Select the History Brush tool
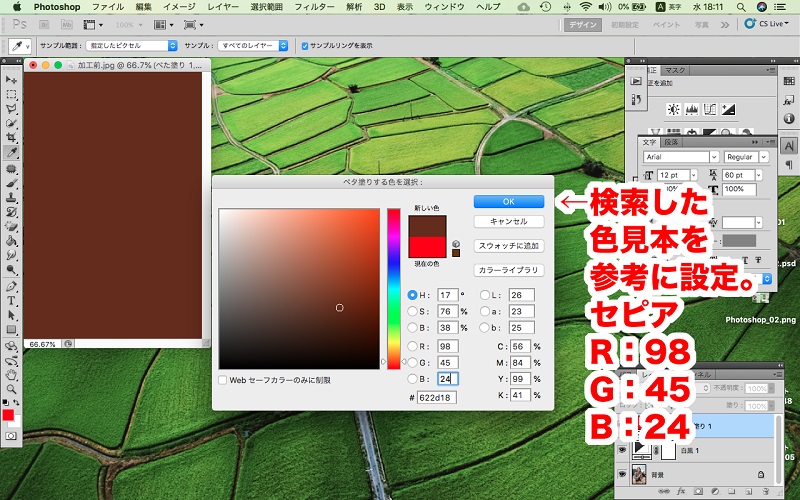Image resolution: width=800 pixels, height=500 pixels. point(11,212)
